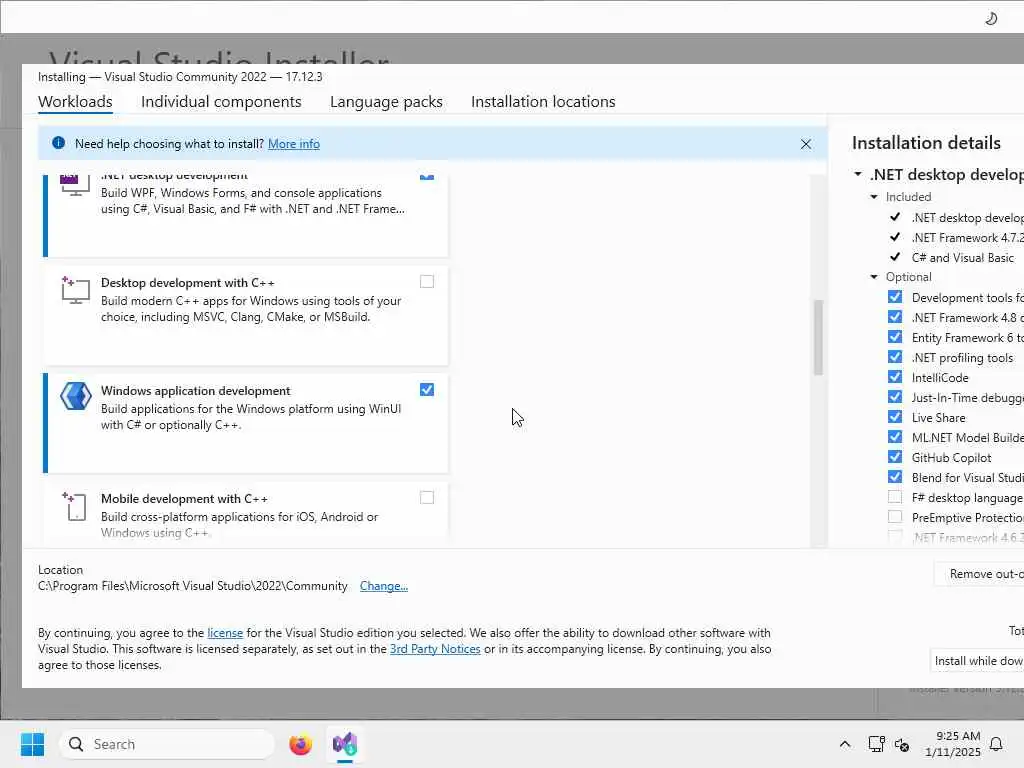Viewport: 1024px width, 768px height.
Task: Check F# desktop language support
Action: pos(895,497)
